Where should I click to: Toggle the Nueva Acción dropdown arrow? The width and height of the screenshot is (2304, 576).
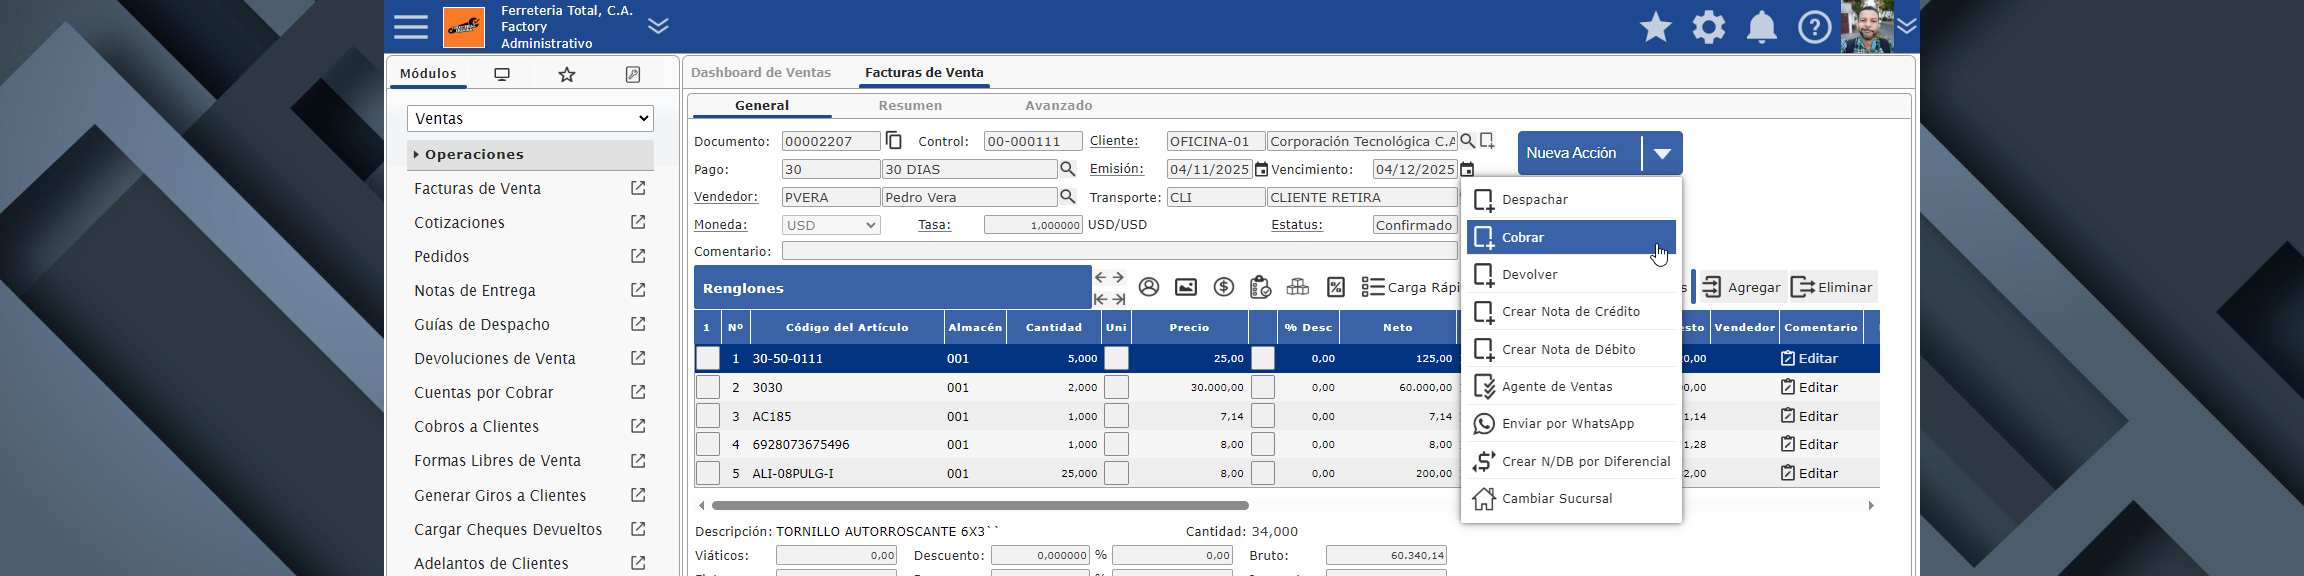[1662, 154]
